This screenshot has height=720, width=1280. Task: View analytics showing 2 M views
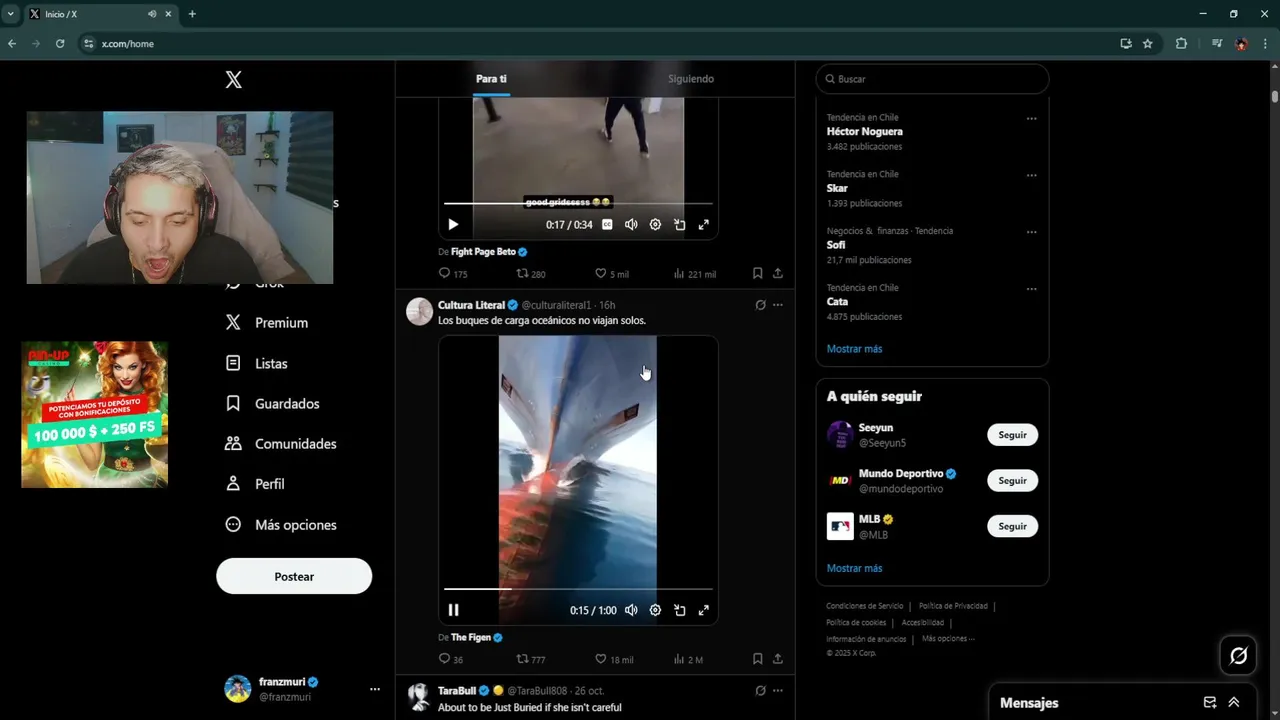[688, 659]
